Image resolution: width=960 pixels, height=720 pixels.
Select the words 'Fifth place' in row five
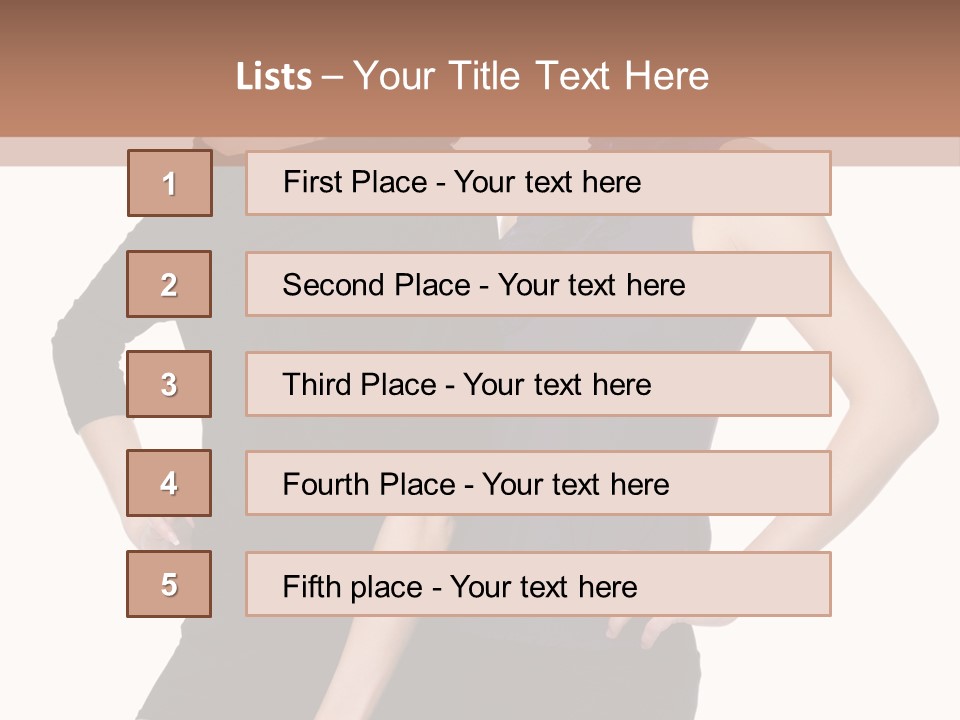pos(353,587)
